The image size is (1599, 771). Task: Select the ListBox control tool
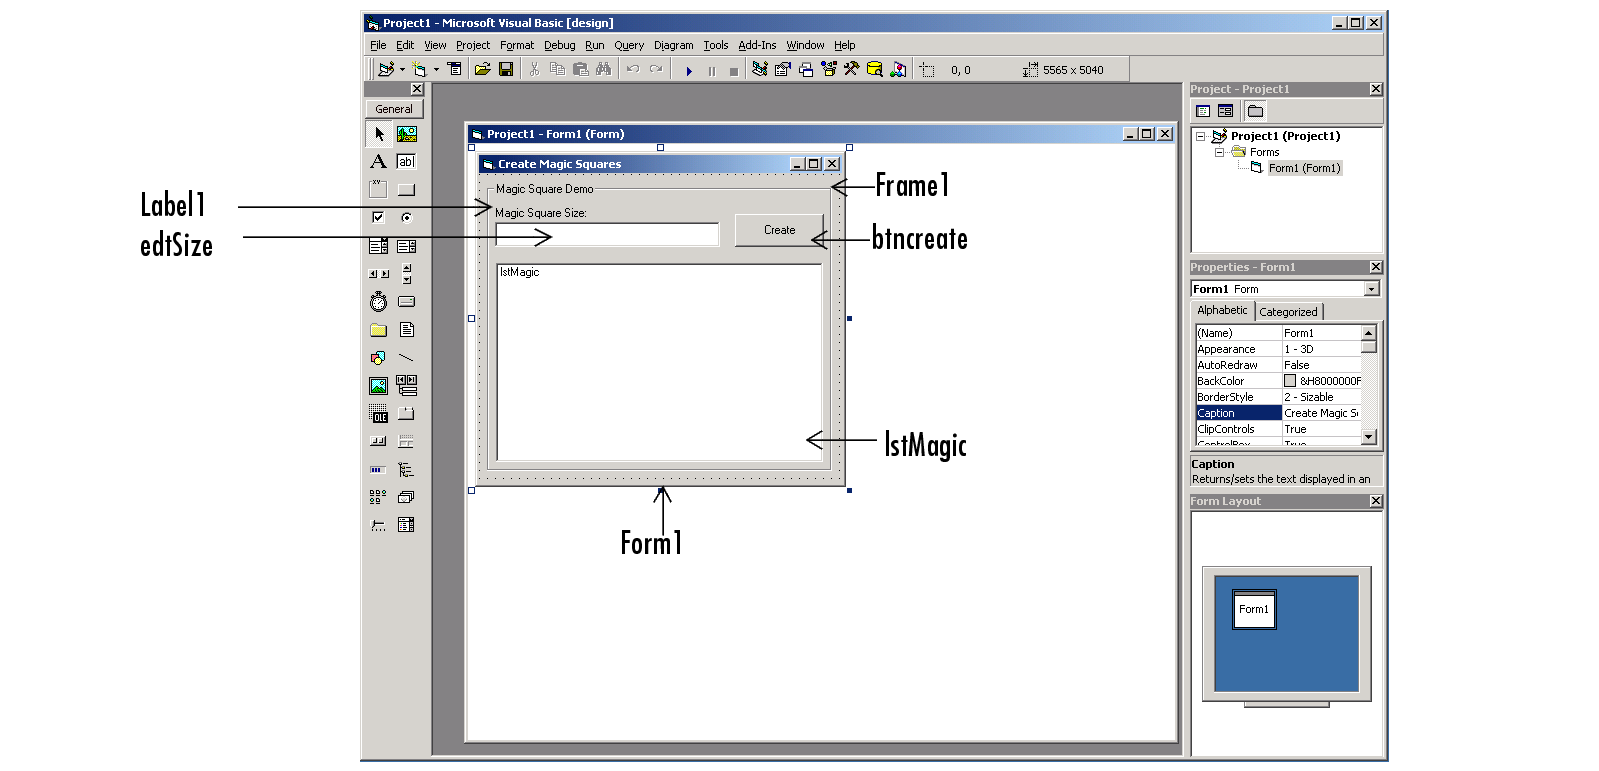[407, 246]
